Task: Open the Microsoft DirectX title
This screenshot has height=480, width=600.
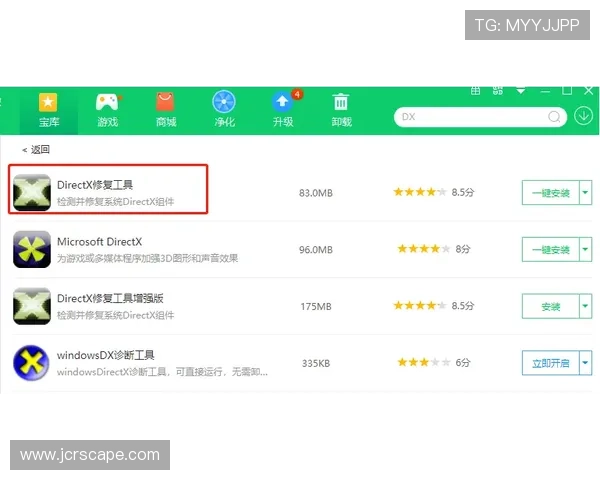Action: 99,242
